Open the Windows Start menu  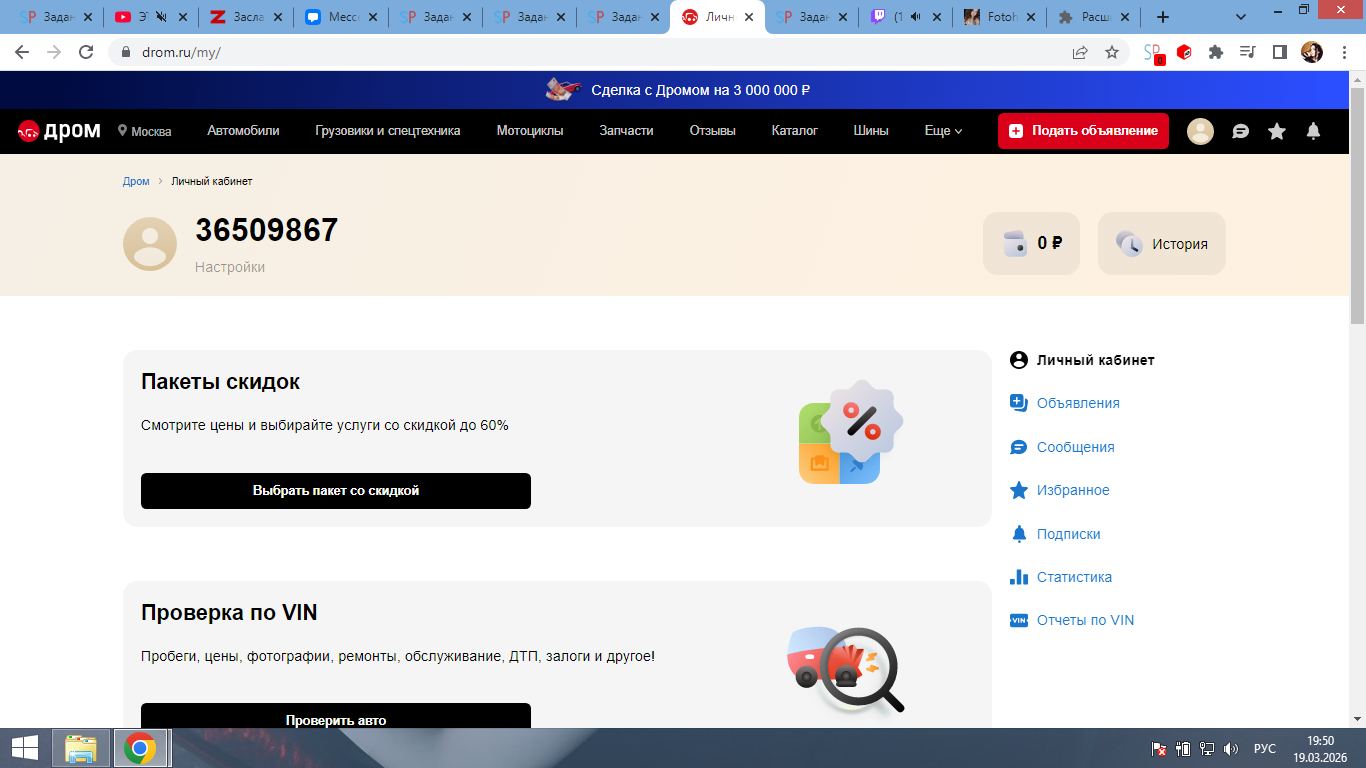24,748
